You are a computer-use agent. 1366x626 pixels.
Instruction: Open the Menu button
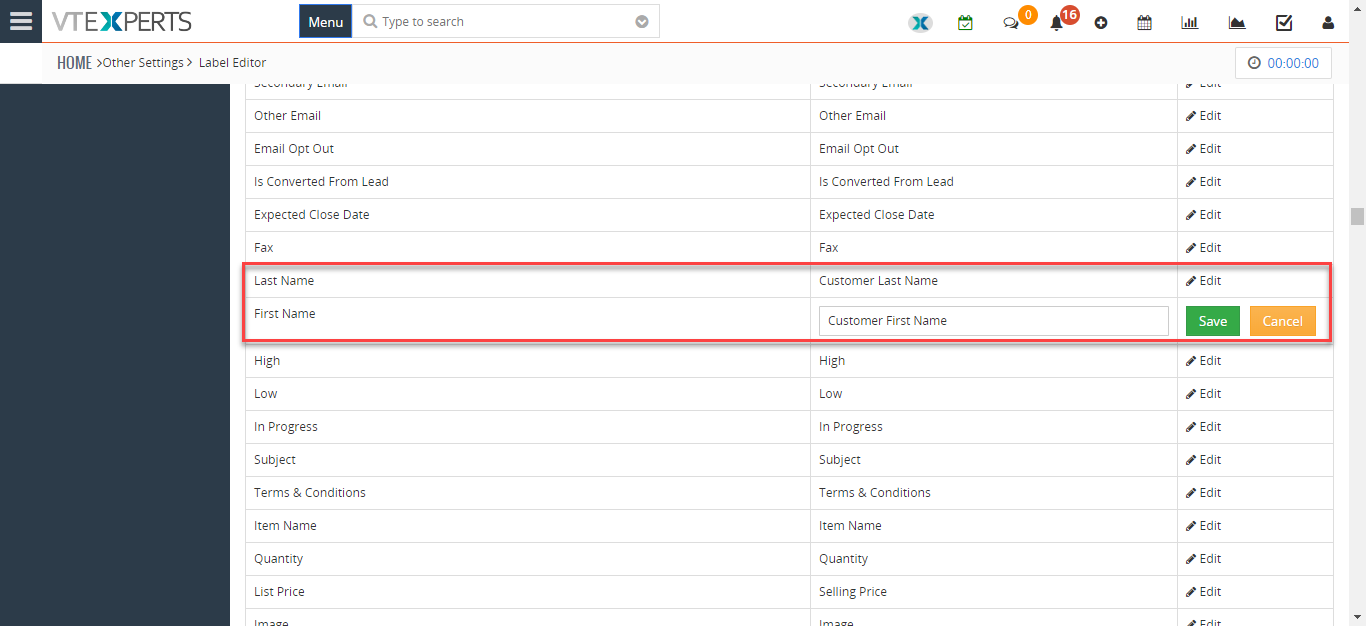tap(325, 21)
